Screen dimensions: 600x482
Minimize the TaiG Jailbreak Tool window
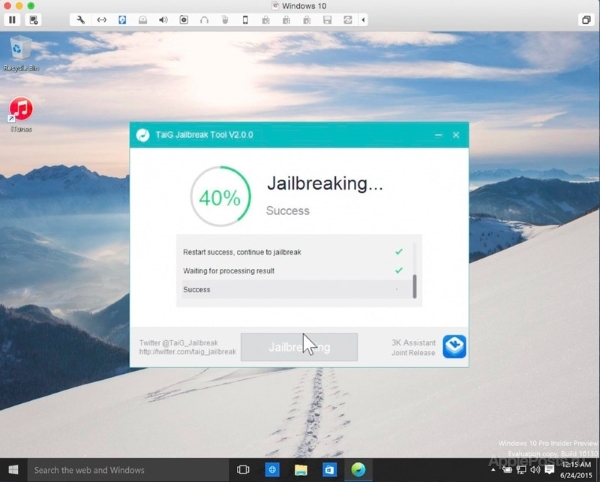point(439,135)
